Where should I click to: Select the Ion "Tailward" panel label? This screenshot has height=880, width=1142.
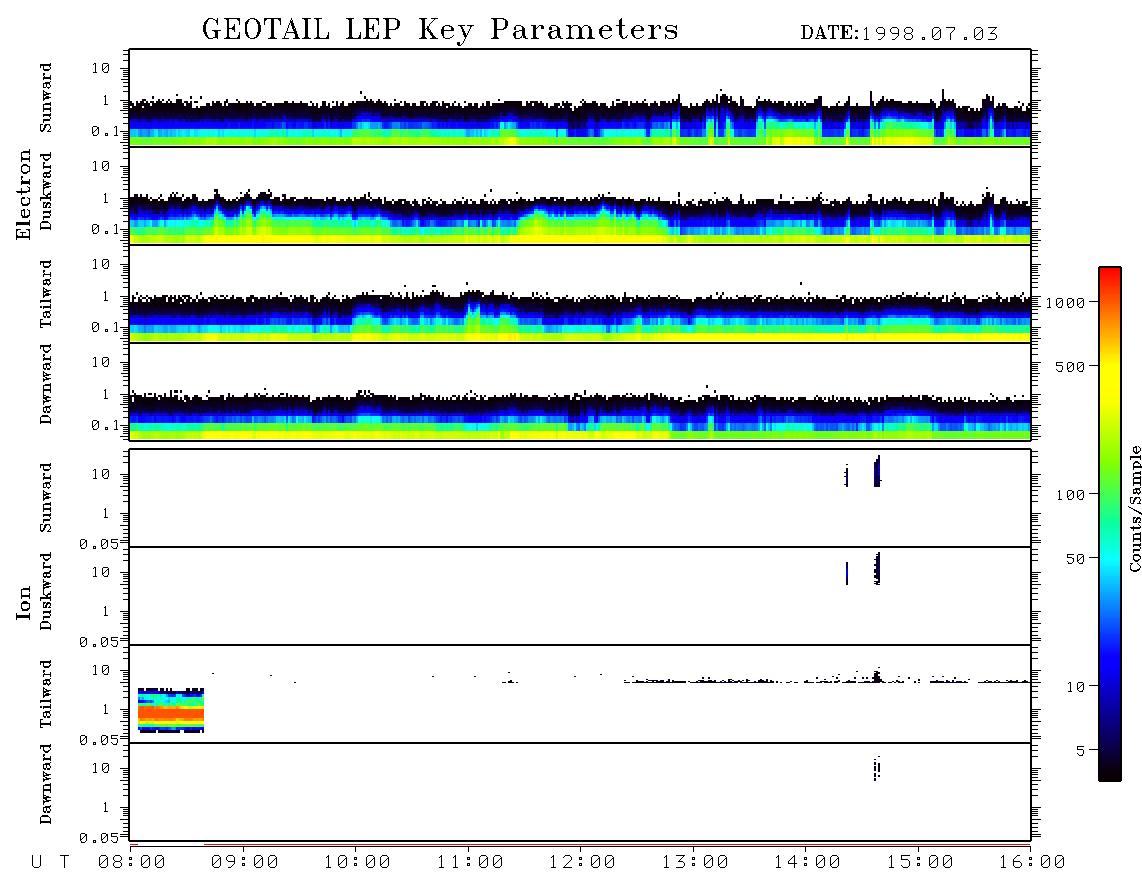click(46, 694)
